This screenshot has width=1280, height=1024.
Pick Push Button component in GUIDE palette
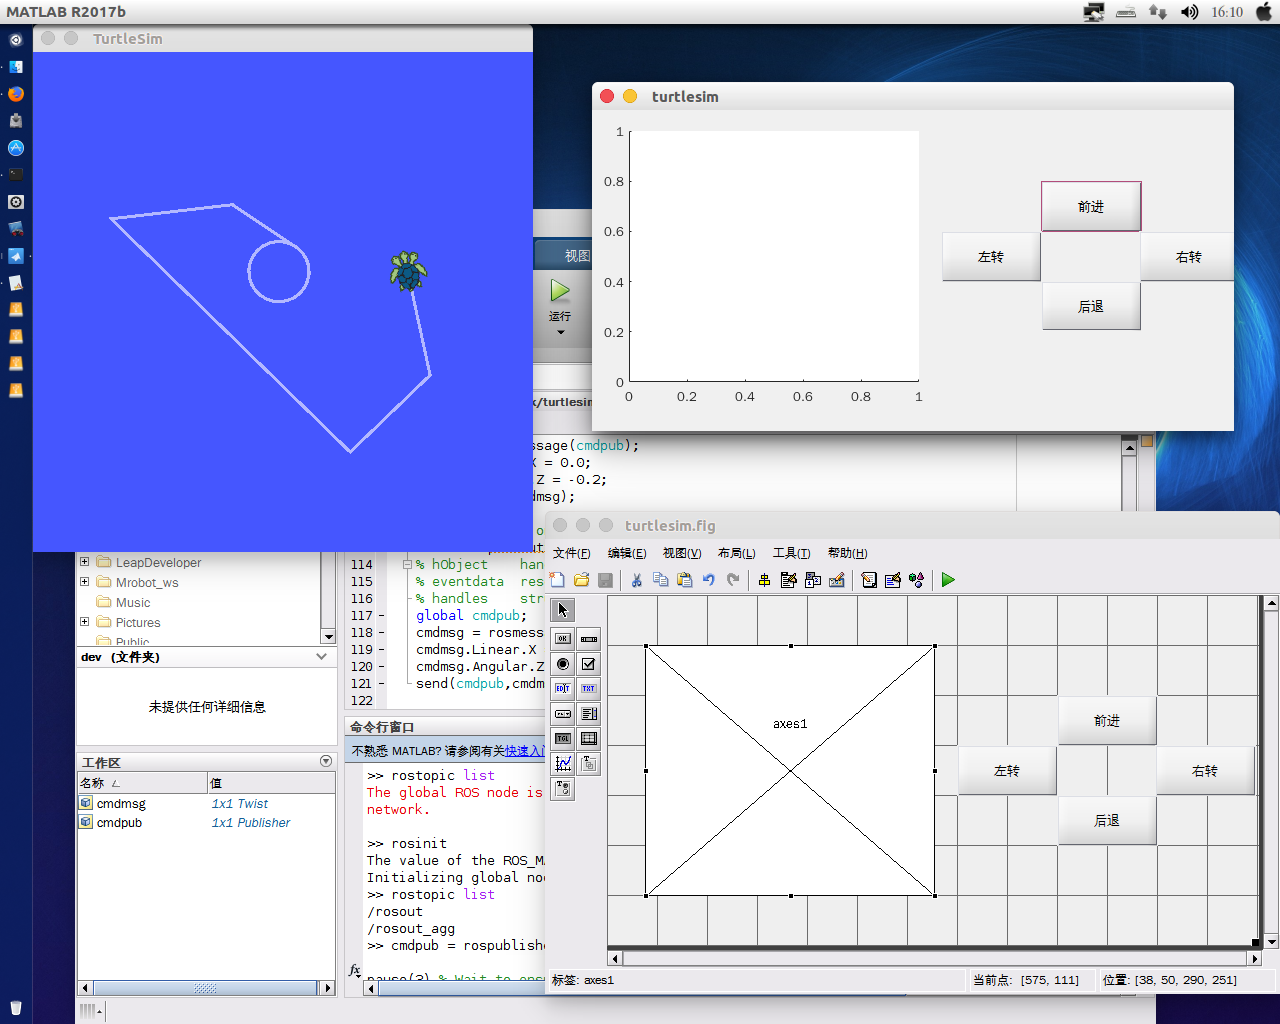coord(563,638)
